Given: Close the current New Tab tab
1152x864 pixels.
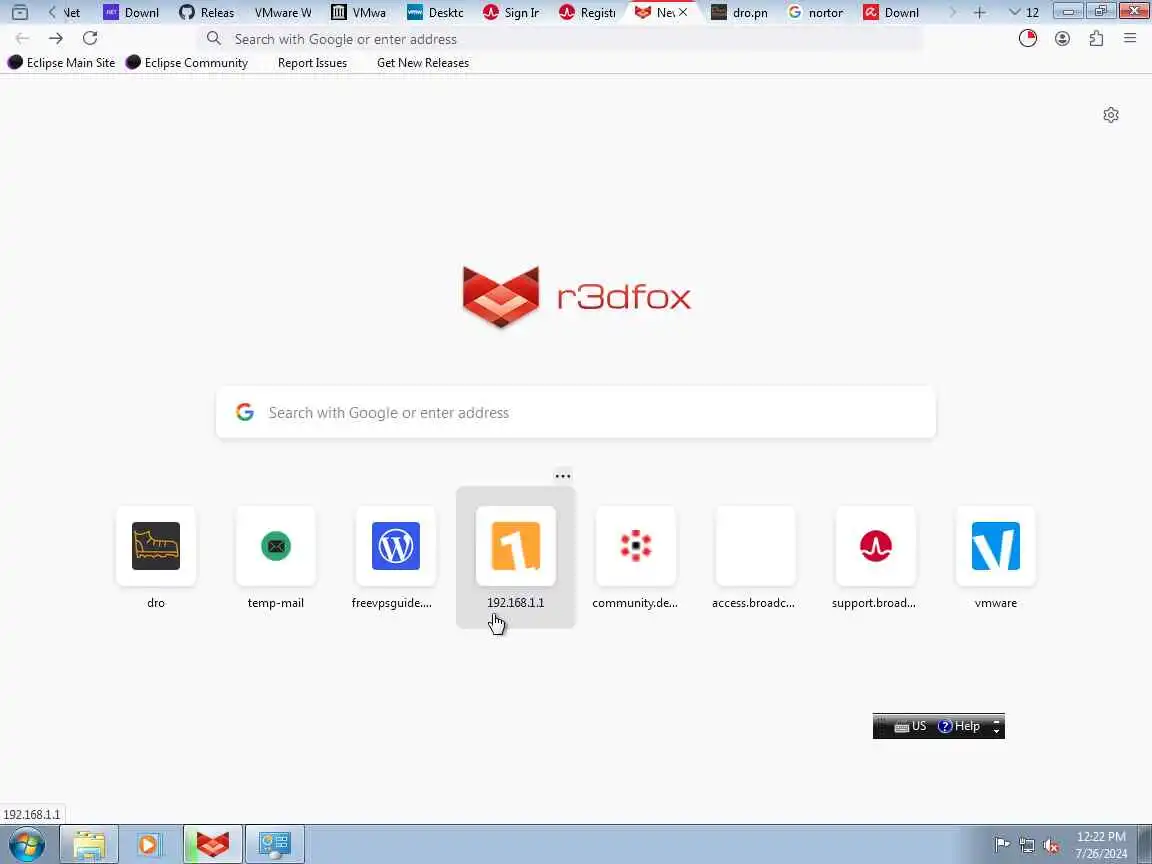Looking at the screenshot, I should (683, 12).
